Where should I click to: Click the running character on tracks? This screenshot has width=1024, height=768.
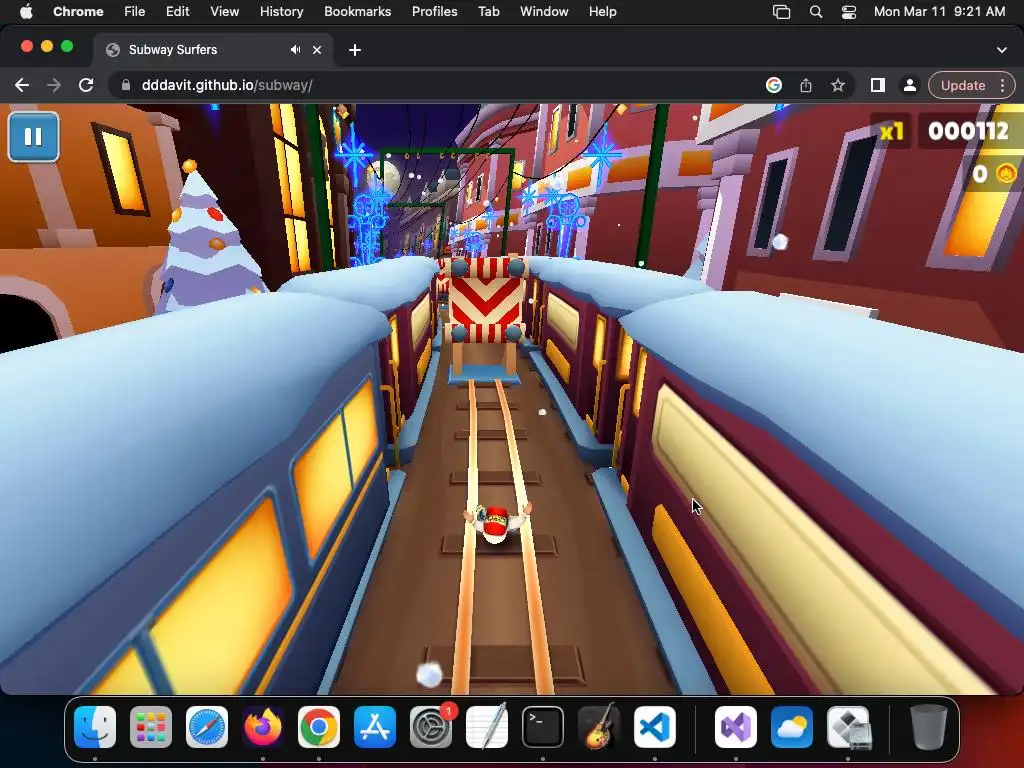[x=498, y=522]
